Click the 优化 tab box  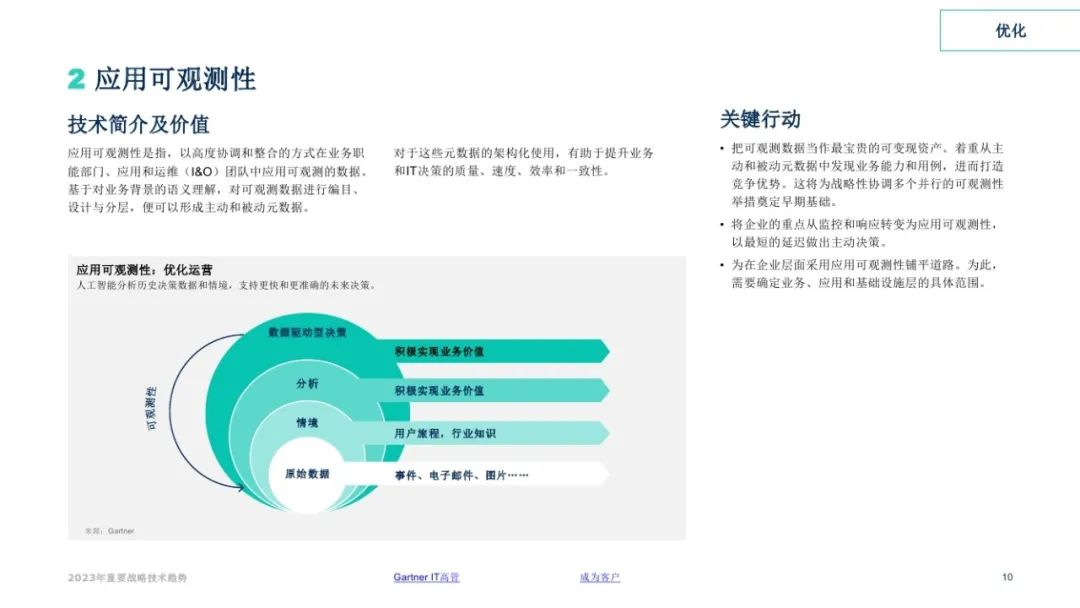click(1010, 31)
